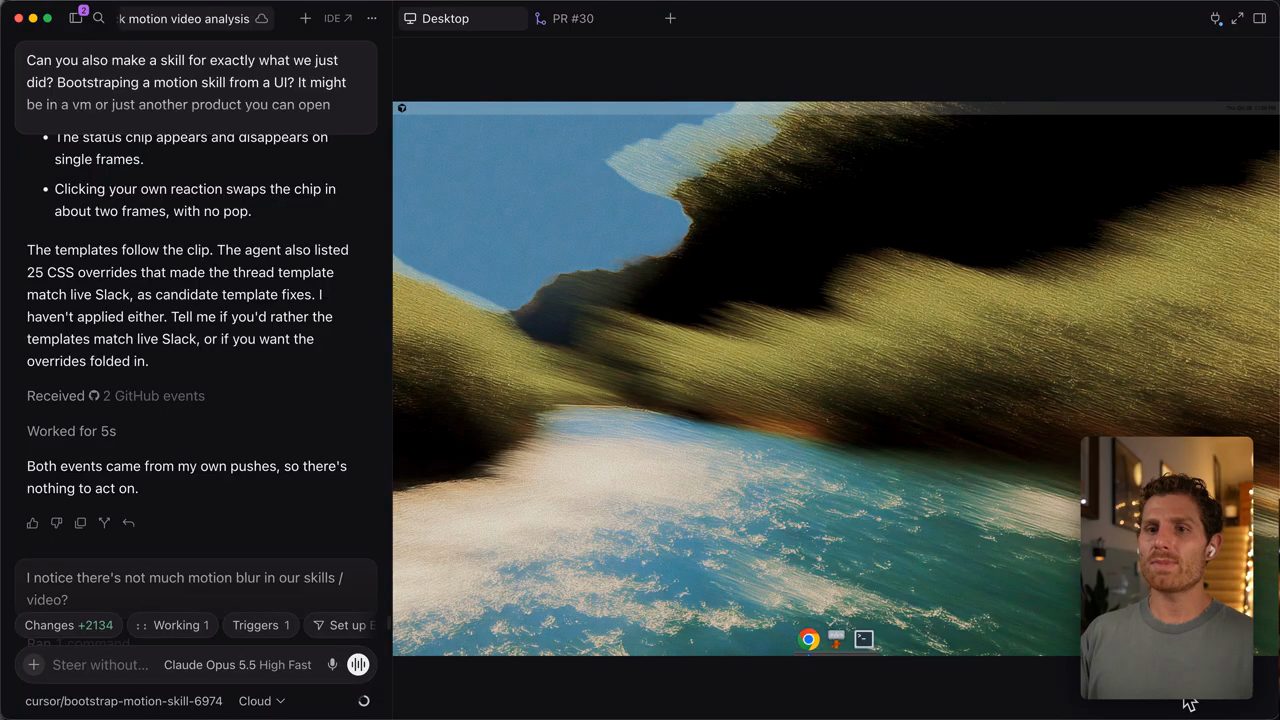
Task: Expand the desktop view to fullscreen
Action: (x=1237, y=18)
